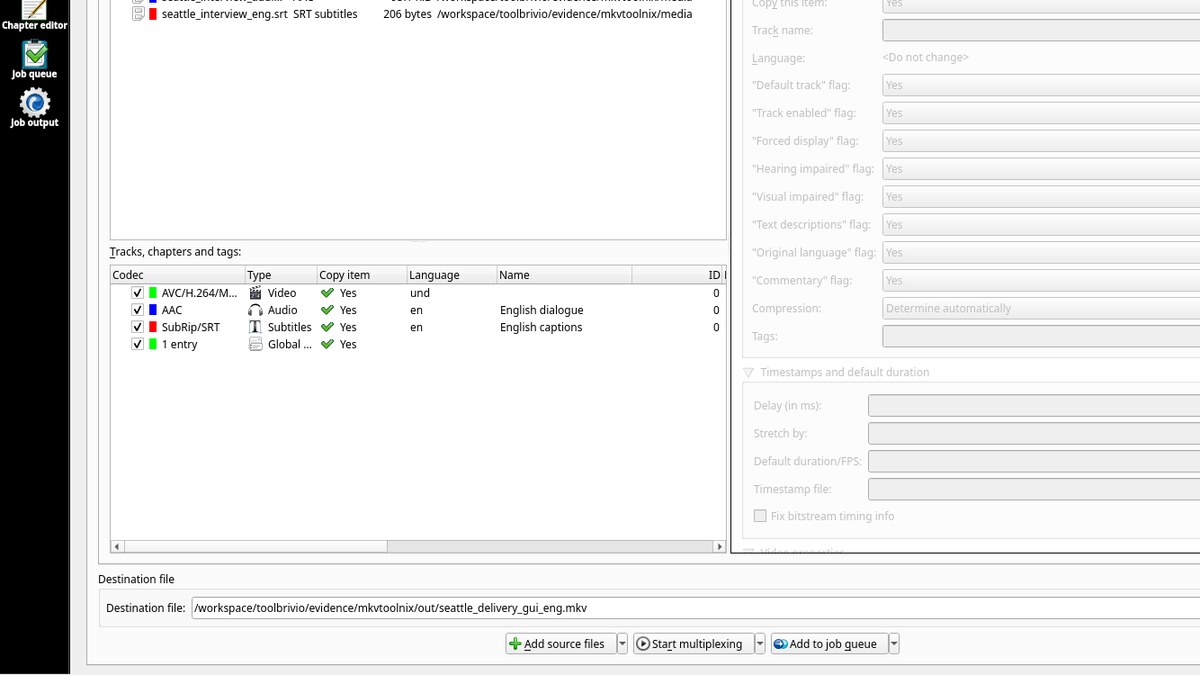The image size is (1200, 675).
Task: Sort tracks by Type column header
Action: pyautogui.click(x=280, y=275)
